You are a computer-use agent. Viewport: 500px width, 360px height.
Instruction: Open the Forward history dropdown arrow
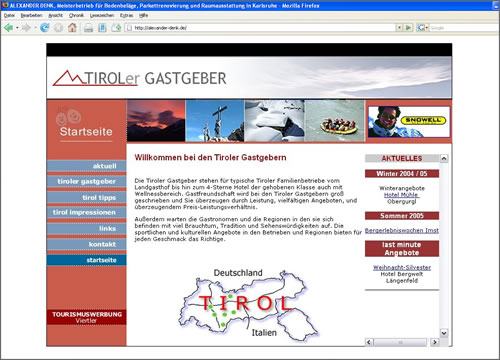click(x=35, y=28)
